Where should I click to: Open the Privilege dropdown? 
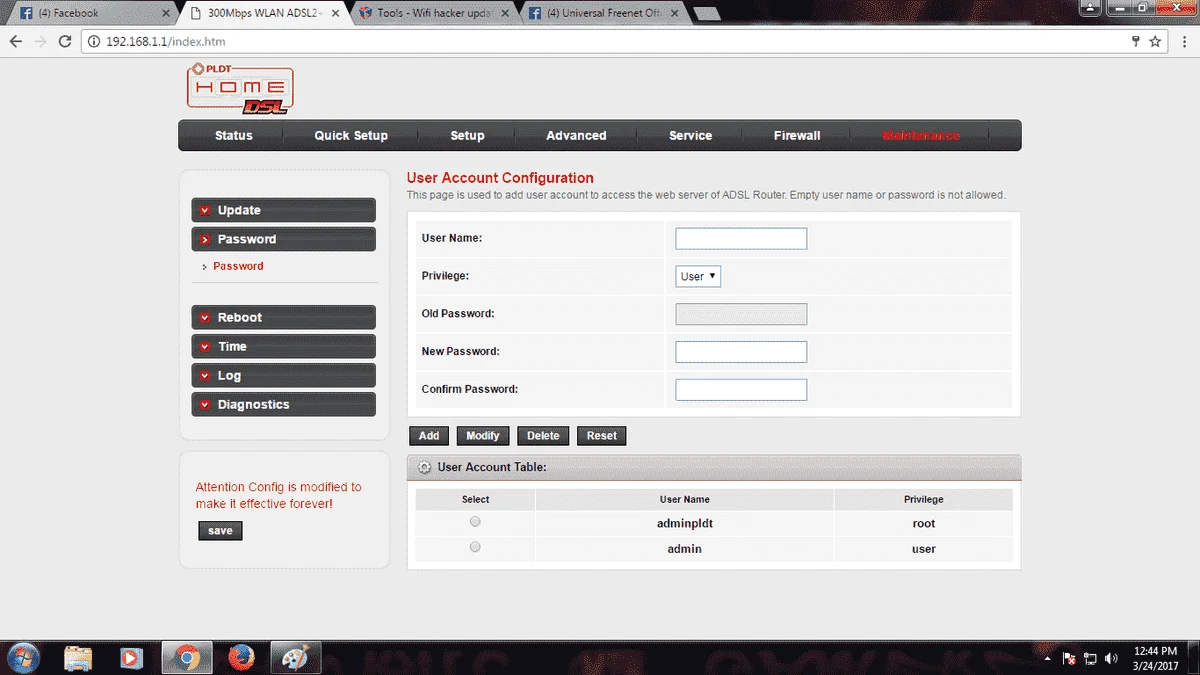pos(698,276)
